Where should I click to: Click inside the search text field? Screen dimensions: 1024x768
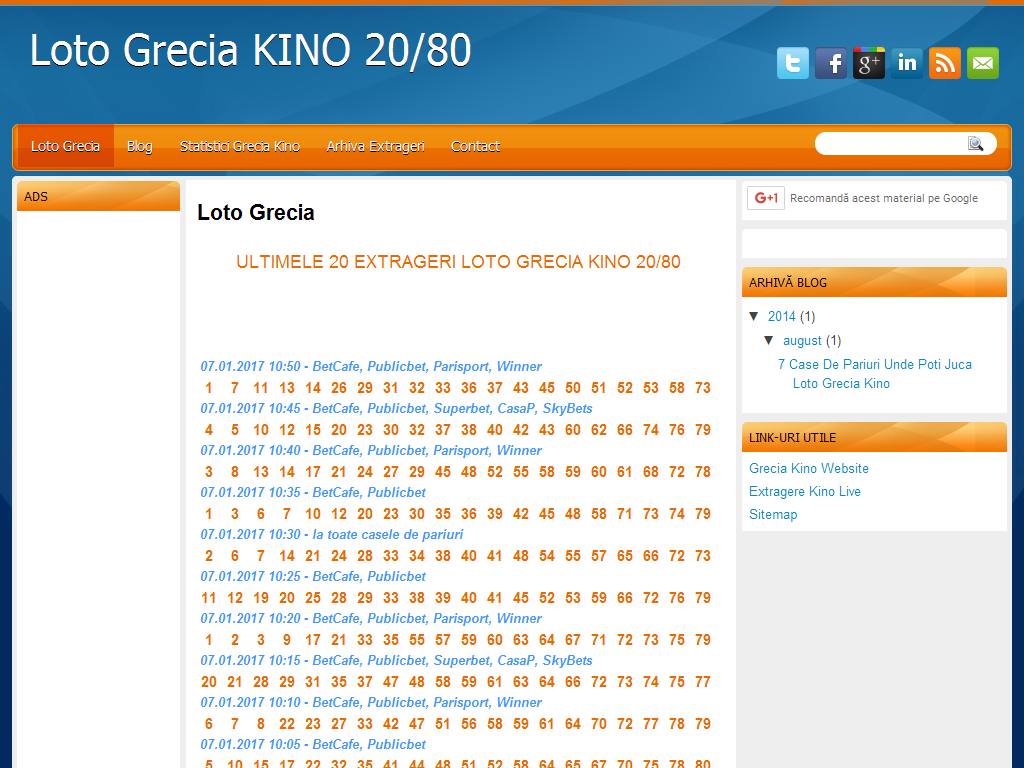(890, 144)
